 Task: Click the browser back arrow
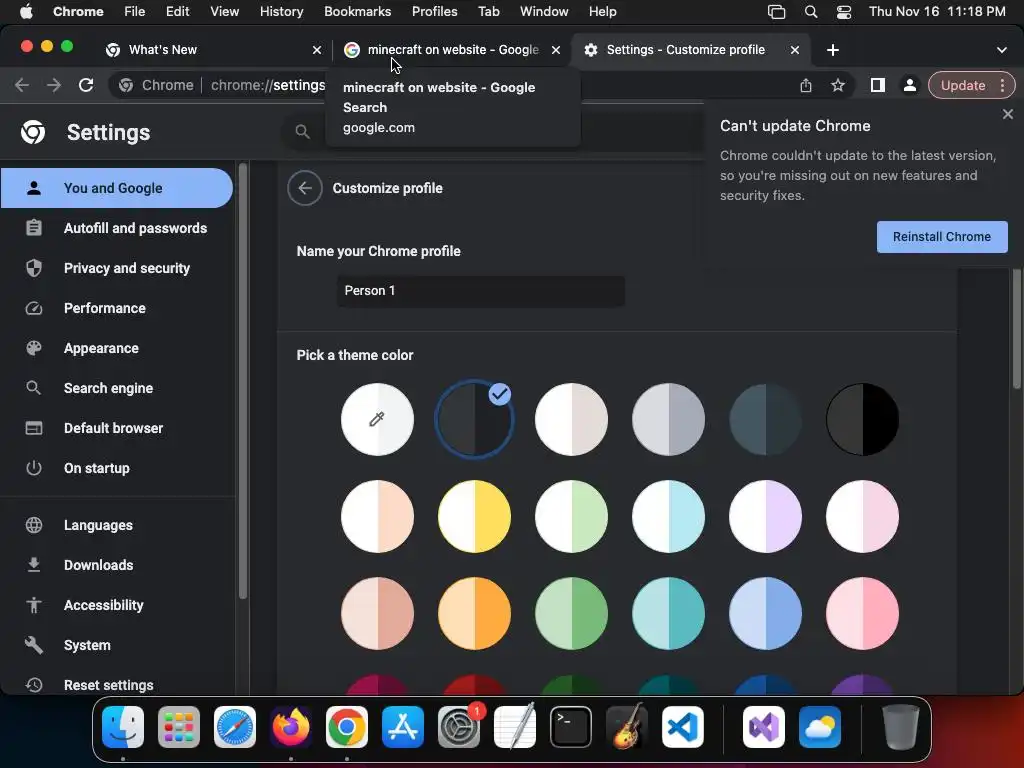tap(22, 85)
